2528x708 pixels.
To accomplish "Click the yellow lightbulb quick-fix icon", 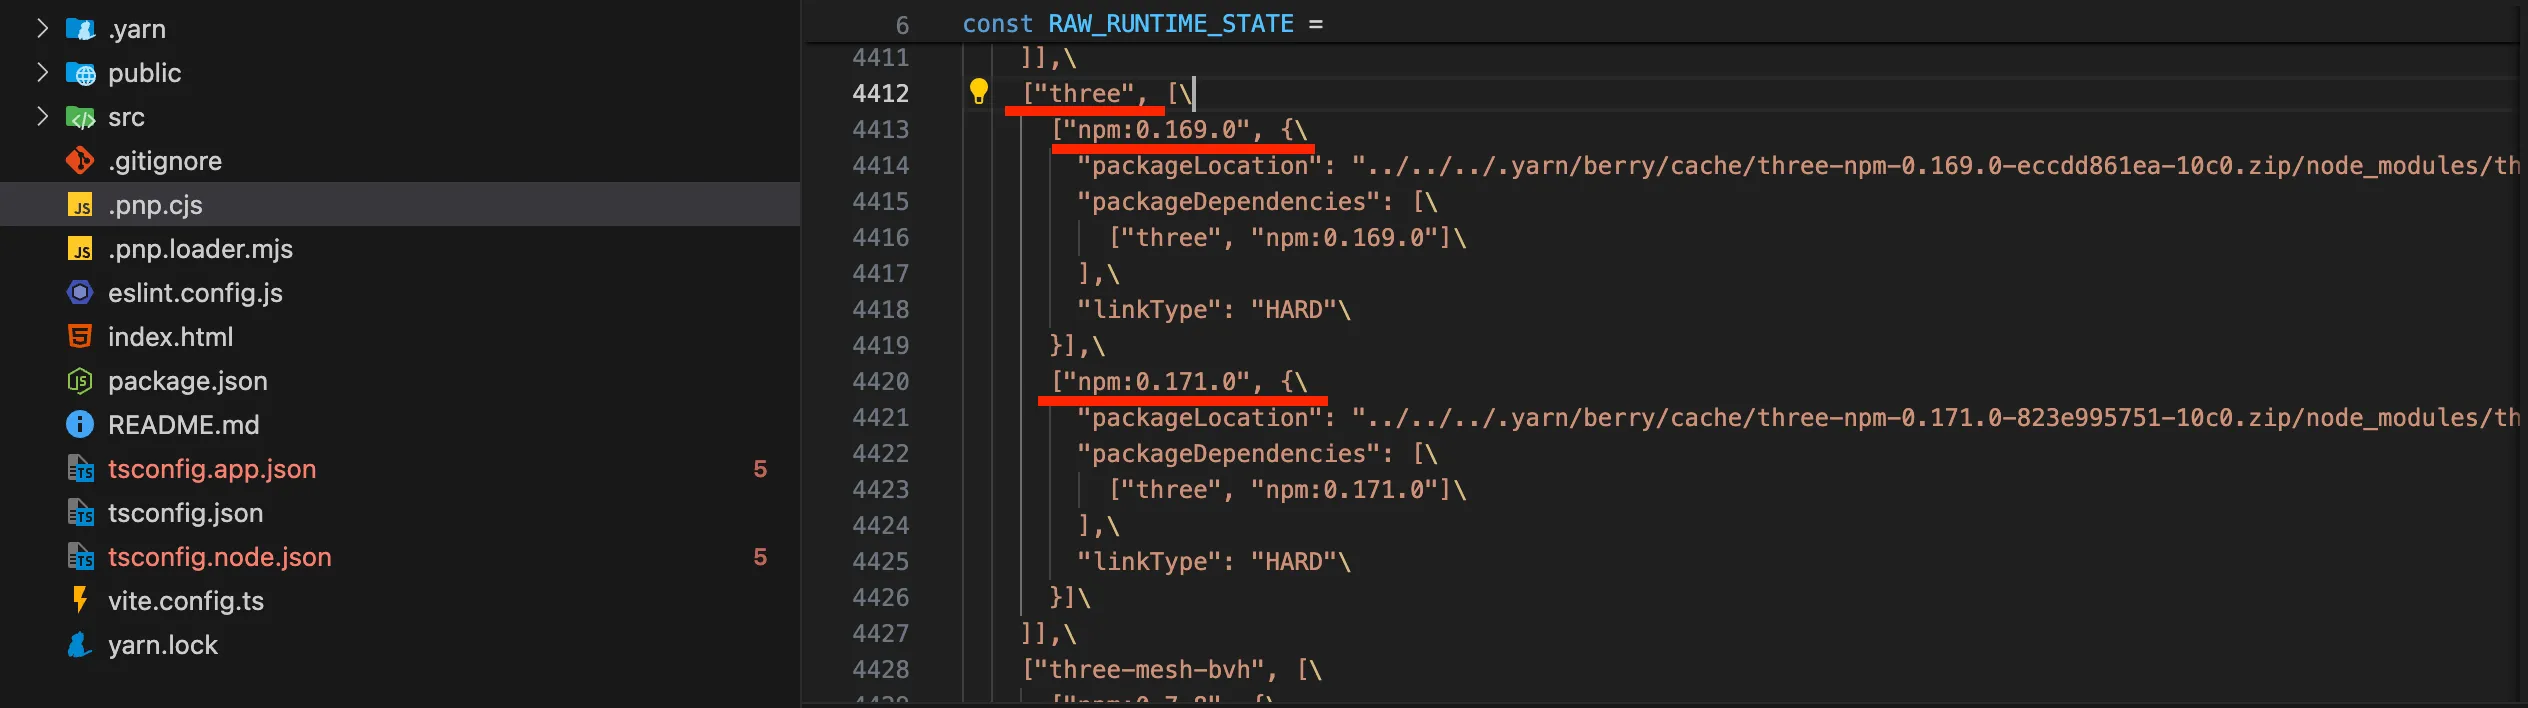I will click(x=978, y=92).
